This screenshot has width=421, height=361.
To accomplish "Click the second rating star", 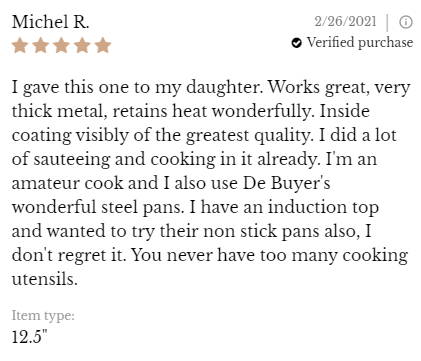I will (41, 45).
